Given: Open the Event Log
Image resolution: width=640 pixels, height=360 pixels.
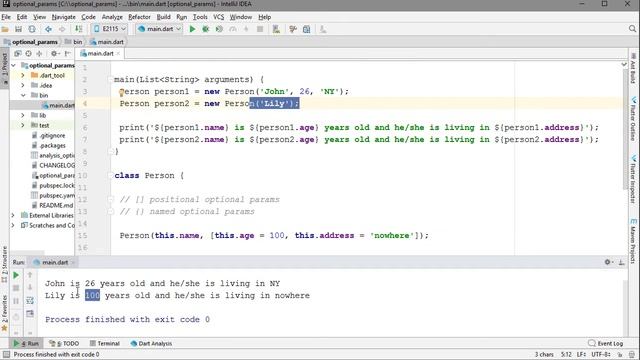Looking at the screenshot, I should coord(606,343).
